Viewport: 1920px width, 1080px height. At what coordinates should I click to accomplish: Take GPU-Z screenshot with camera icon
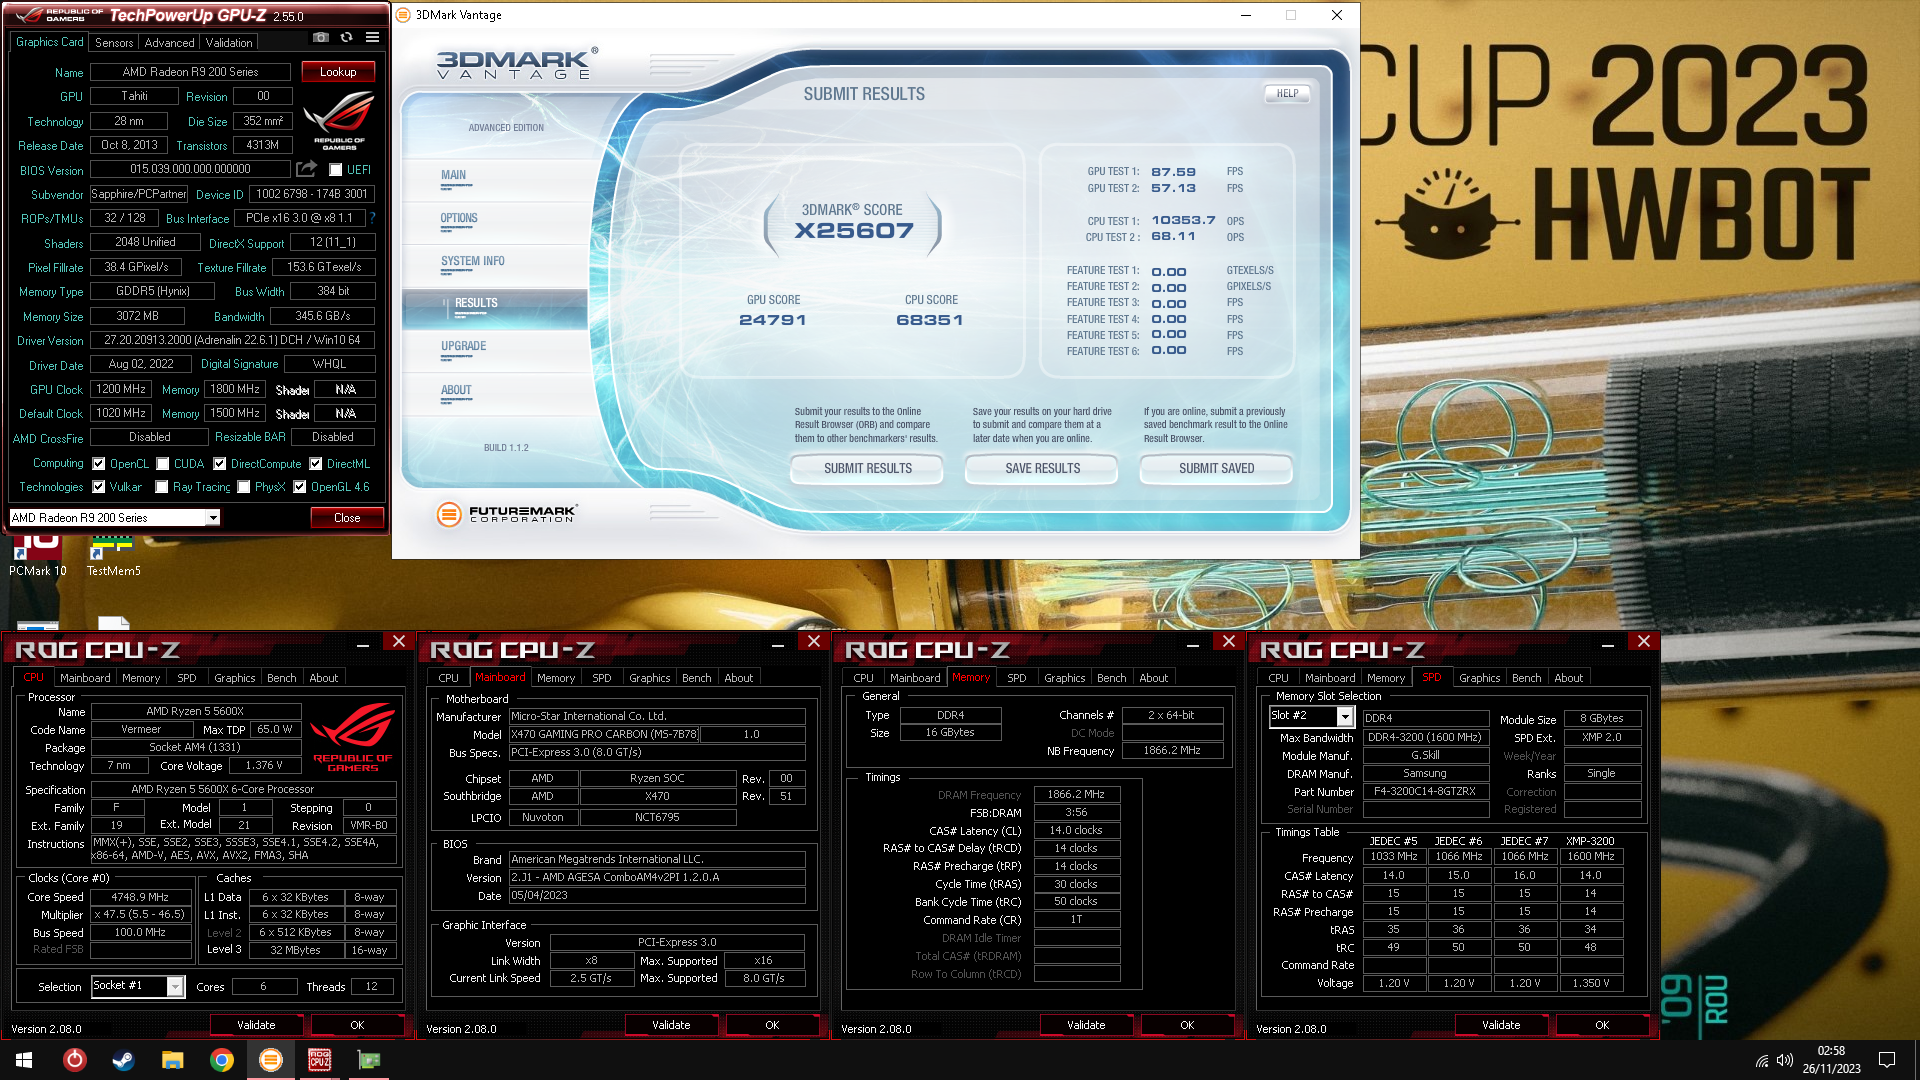[x=320, y=38]
